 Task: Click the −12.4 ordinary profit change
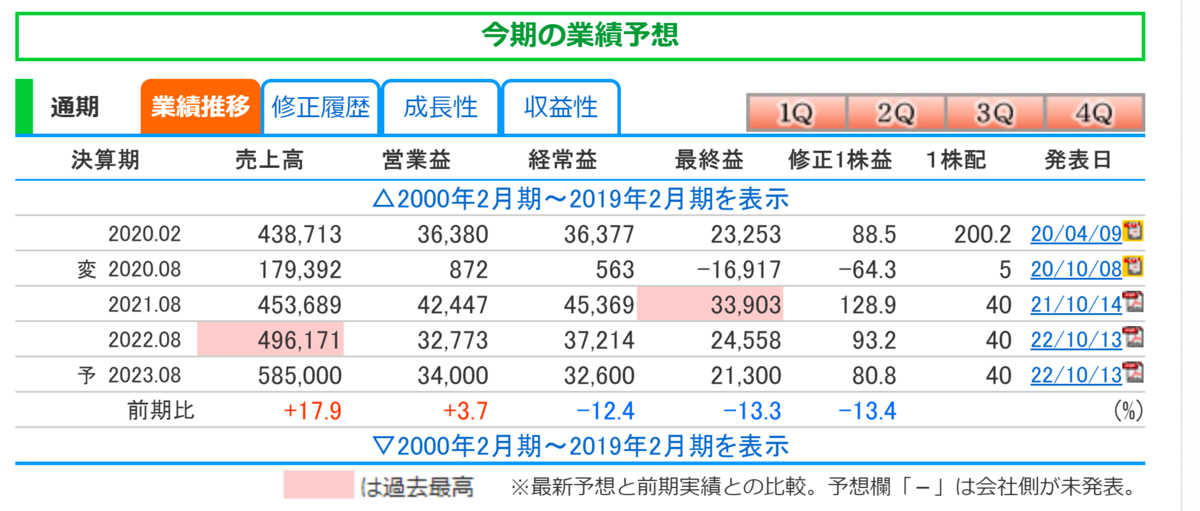[606, 411]
